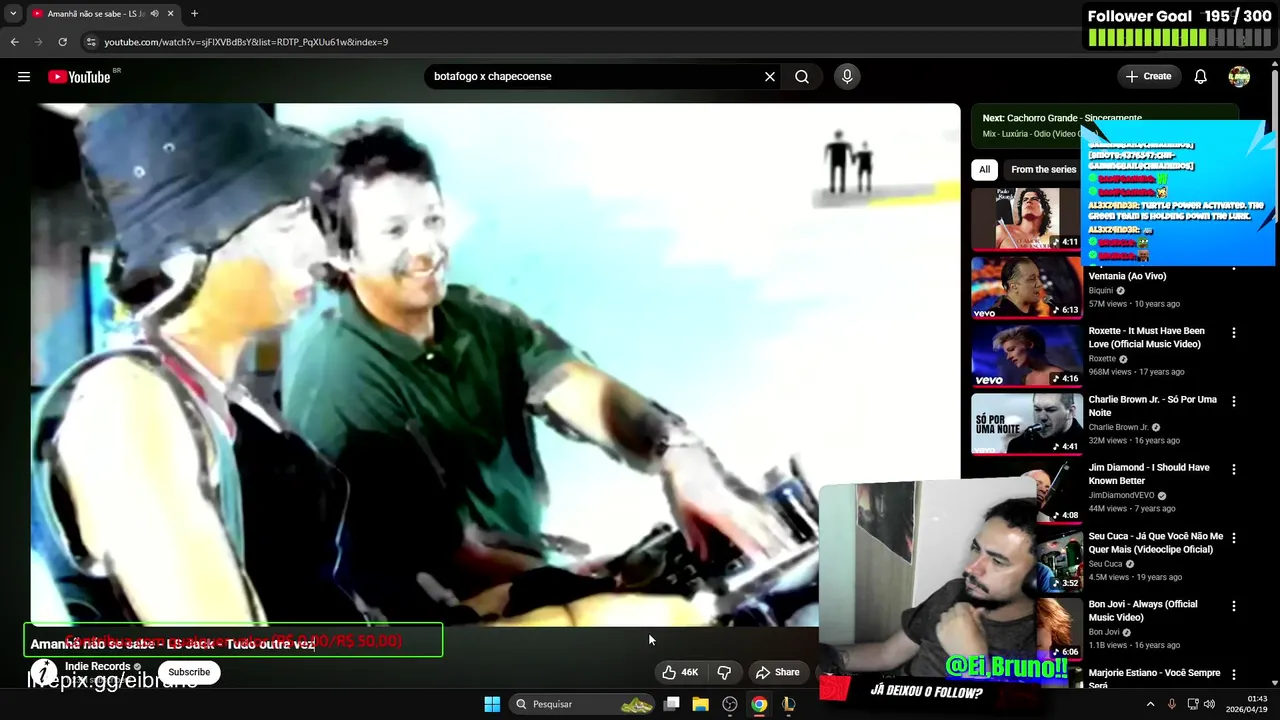Viewport: 1280px width, 720px height.
Task: Open League of Legends taskbar icon
Action: tap(788, 704)
